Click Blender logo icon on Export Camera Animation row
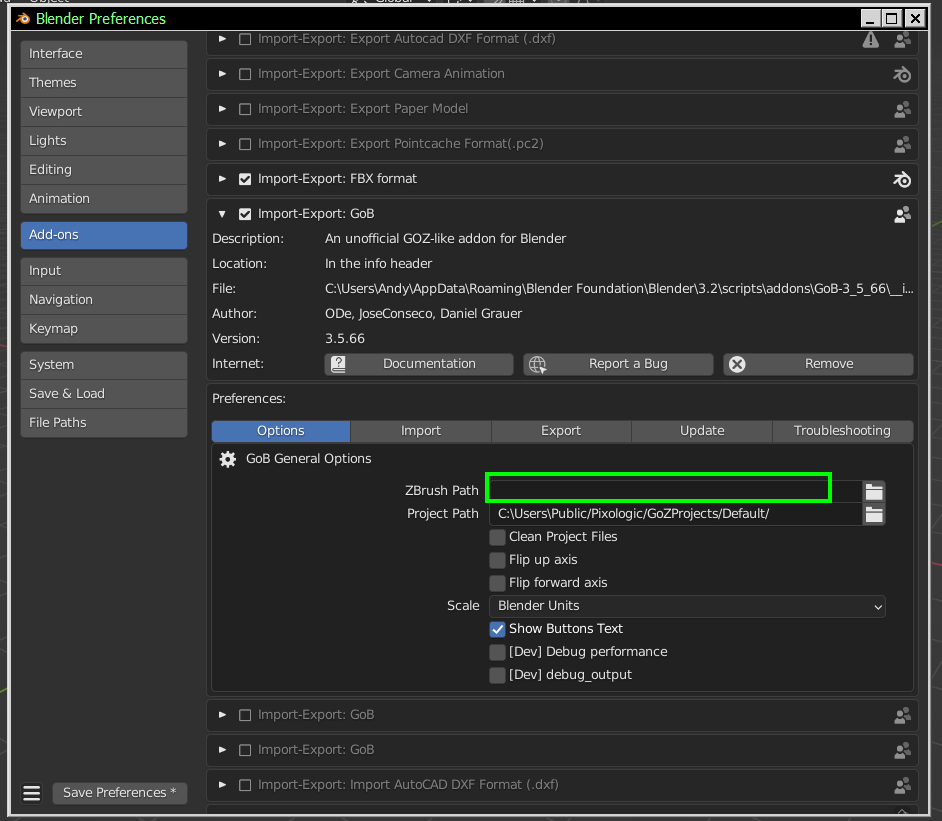 pyautogui.click(x=902, y=74)
